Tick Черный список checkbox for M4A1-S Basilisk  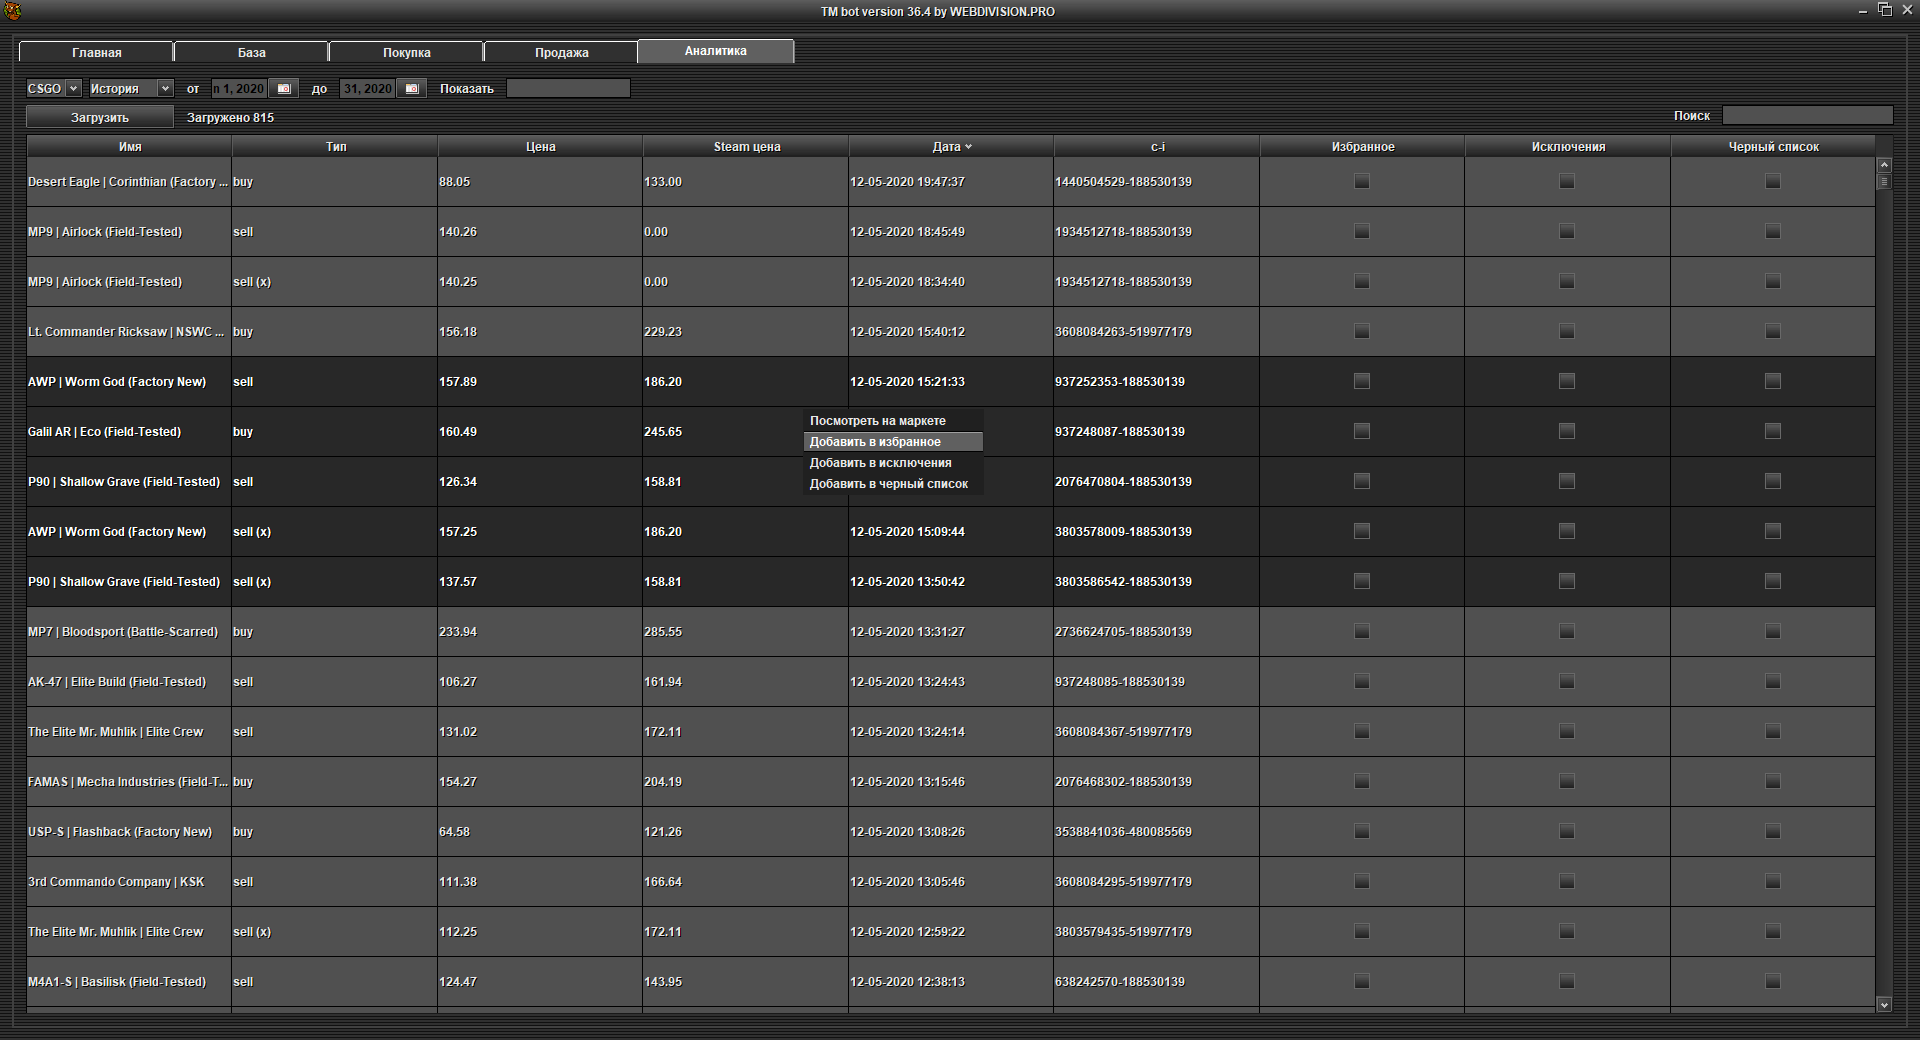tap(1773, 982)
